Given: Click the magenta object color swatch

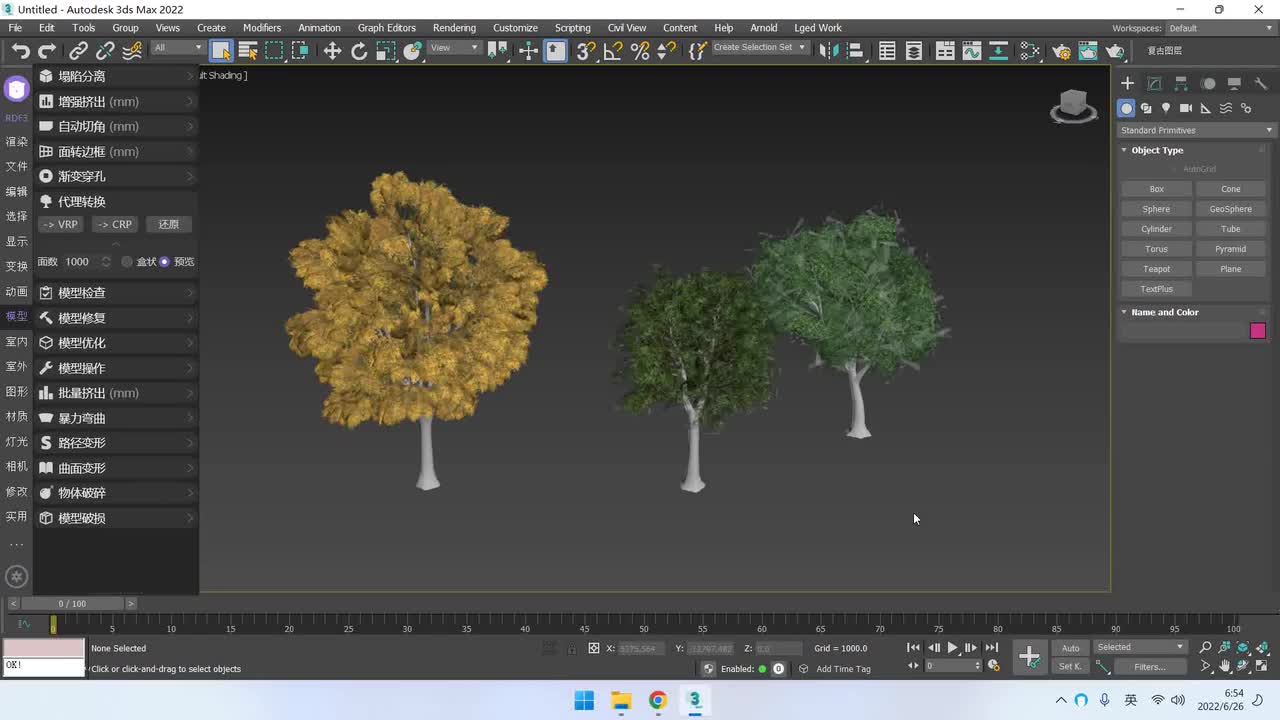Looking at the screenshot, I should pyautogui.click(x=1257, y=331).
